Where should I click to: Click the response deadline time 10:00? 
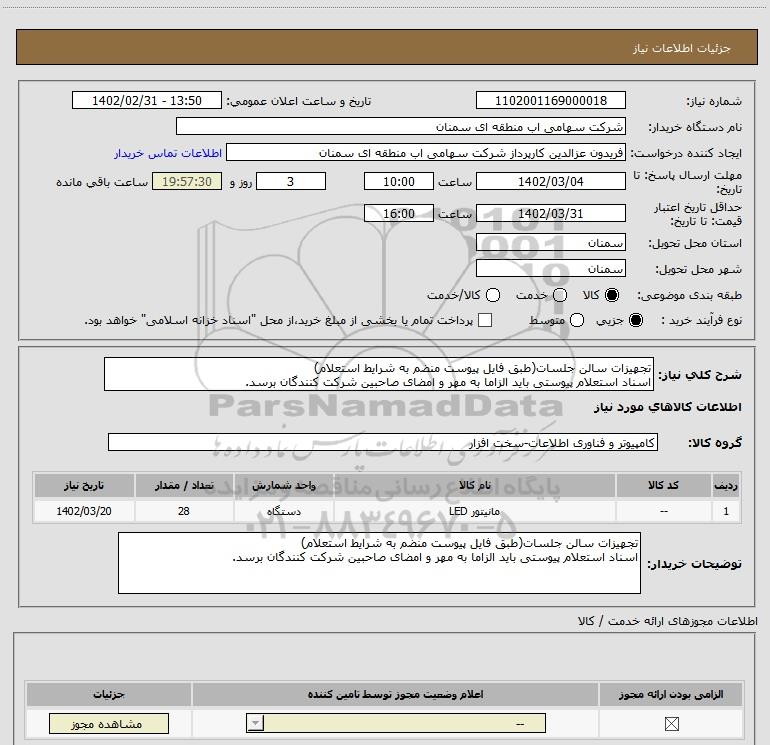(x=399, y=181)
